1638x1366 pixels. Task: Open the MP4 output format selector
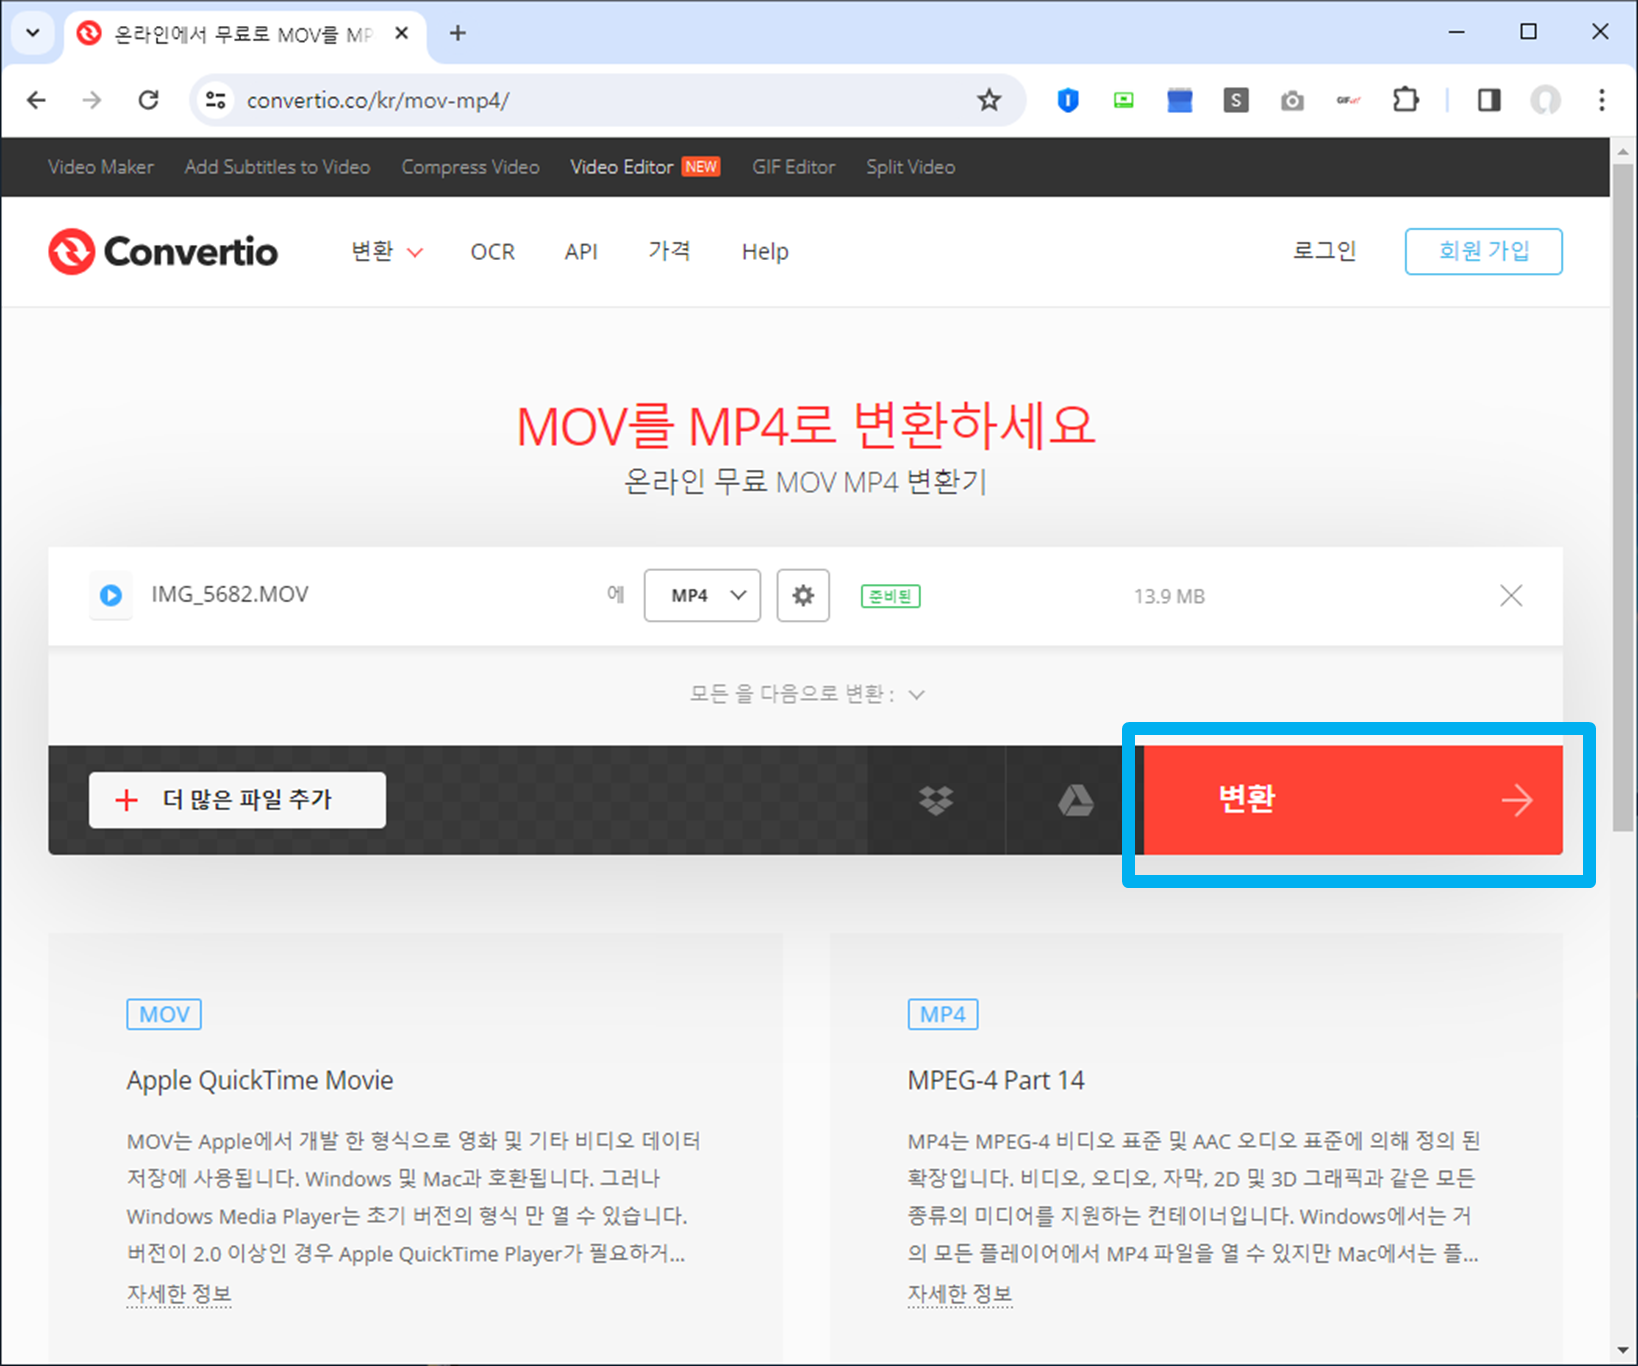pos(701,595)
